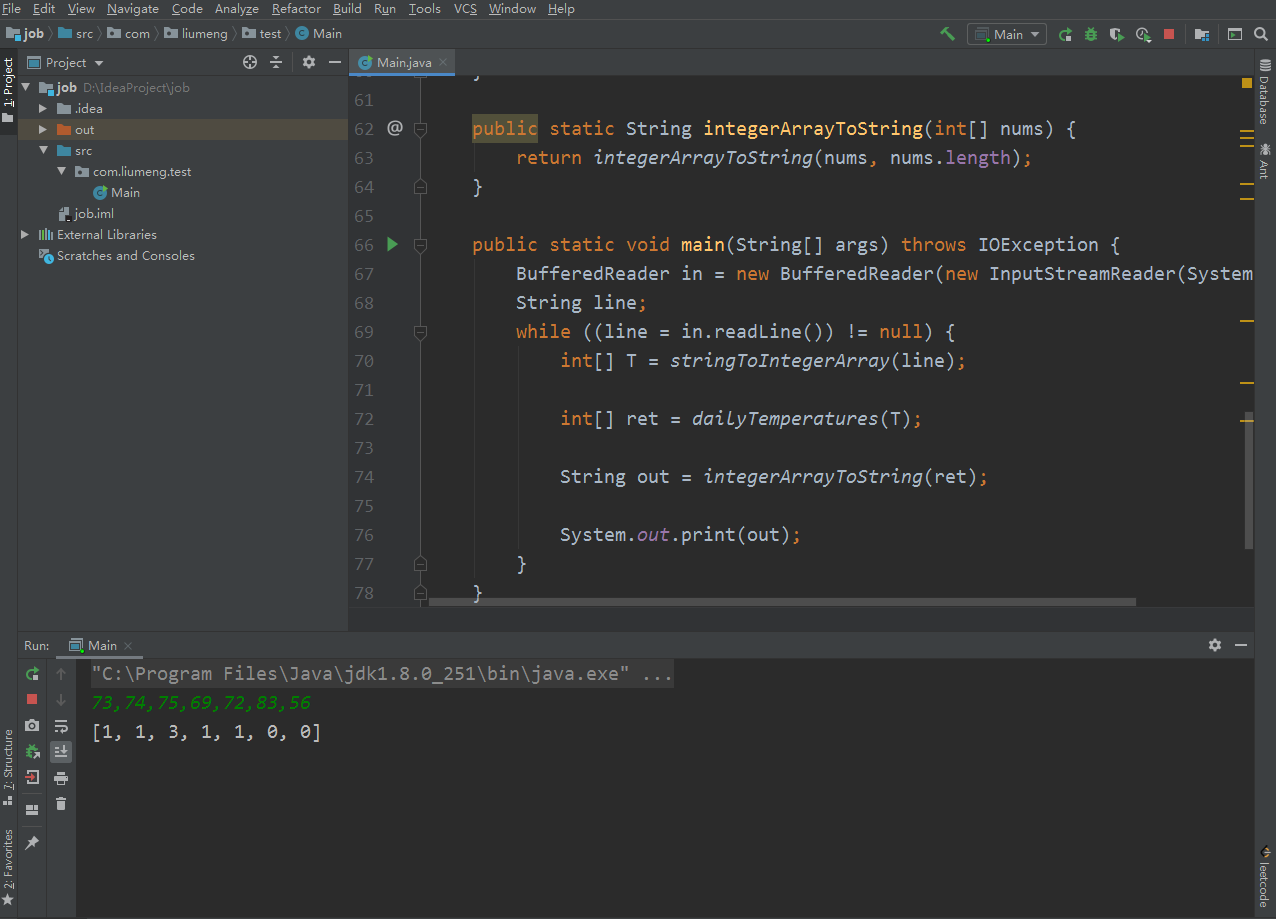Toggle Pin Tab in Run panel
This screenshot has width=1276, height=919.
(32, 843)
